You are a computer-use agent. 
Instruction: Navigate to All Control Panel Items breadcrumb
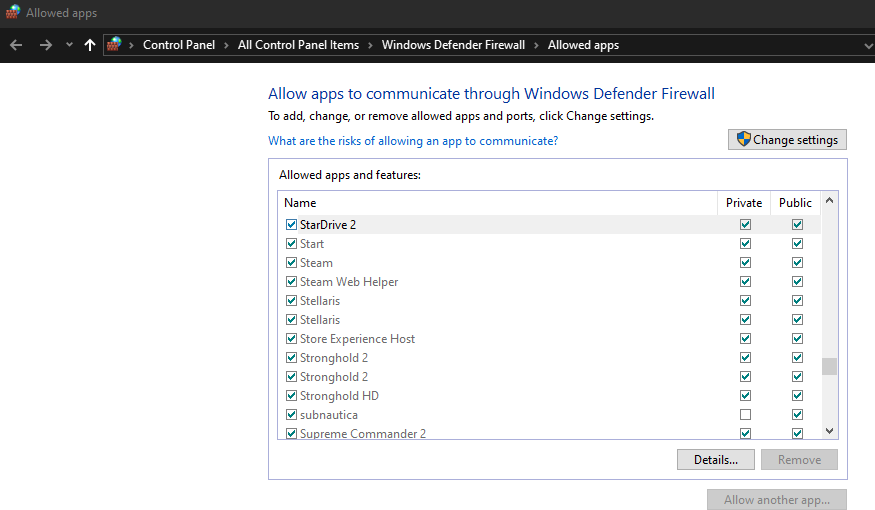click(298, 45)
